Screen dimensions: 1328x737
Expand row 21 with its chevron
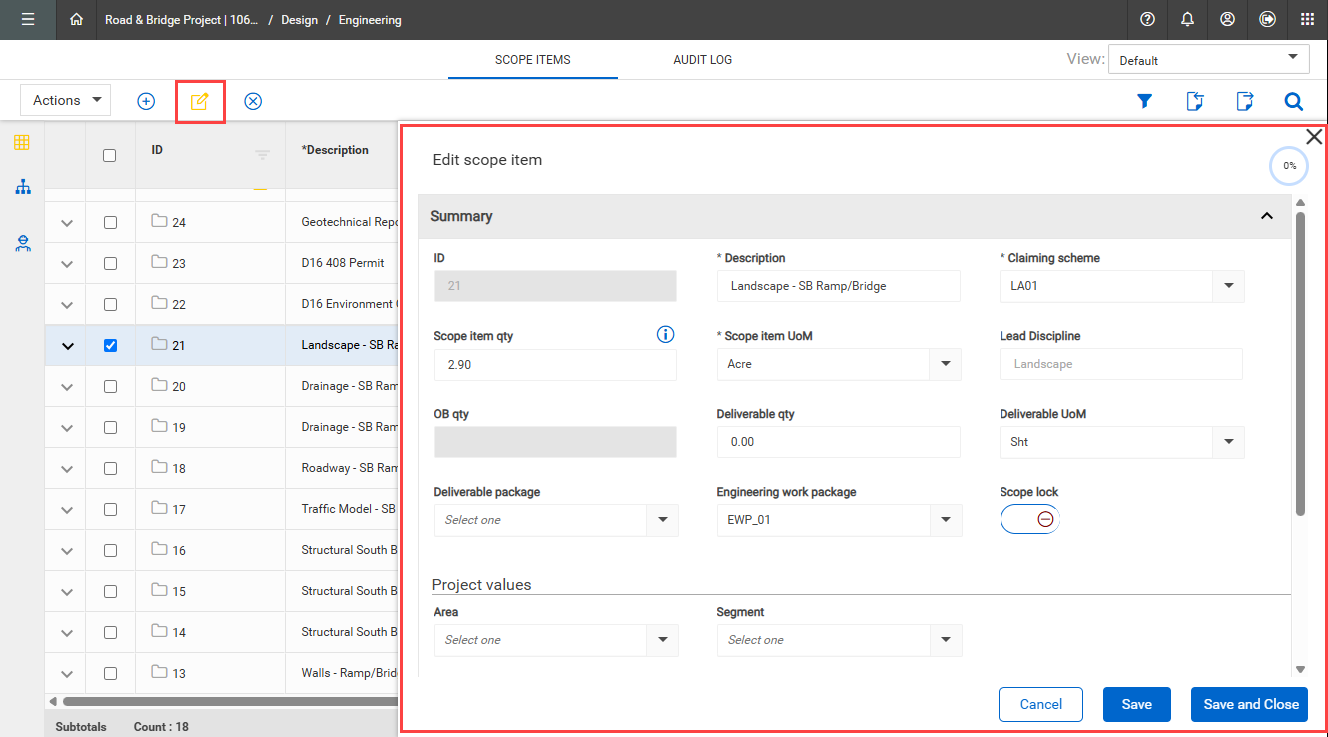coord(67,346)
